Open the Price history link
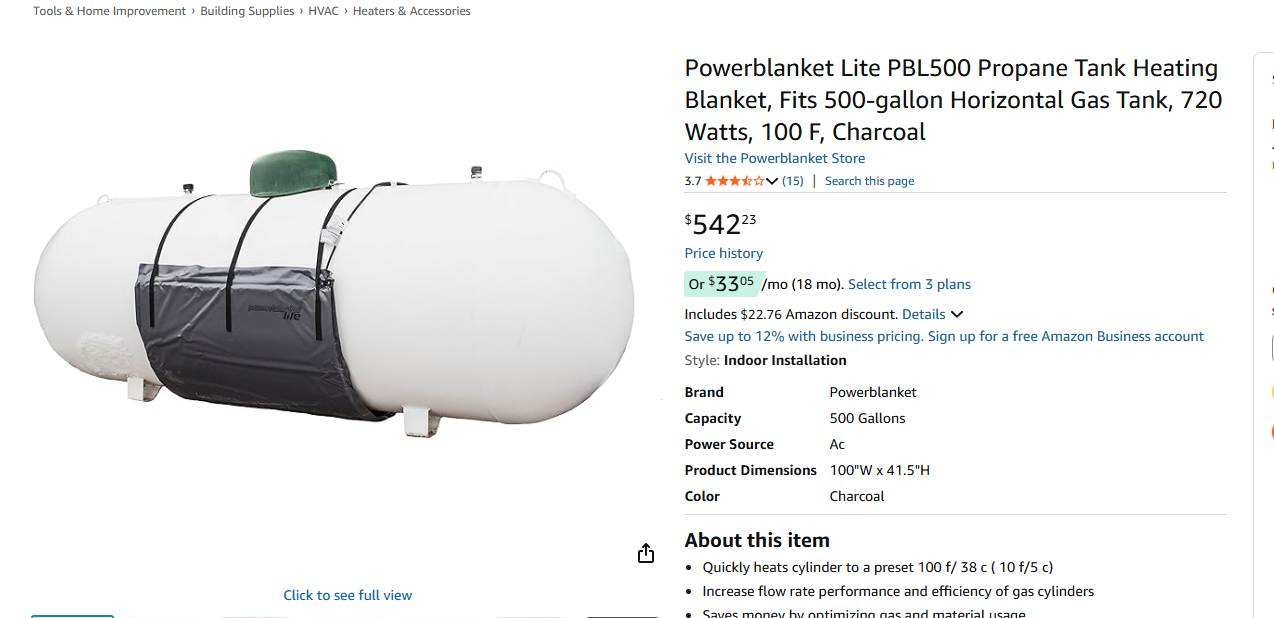This screenshot has width=1274, height=618. coord(724,253)
